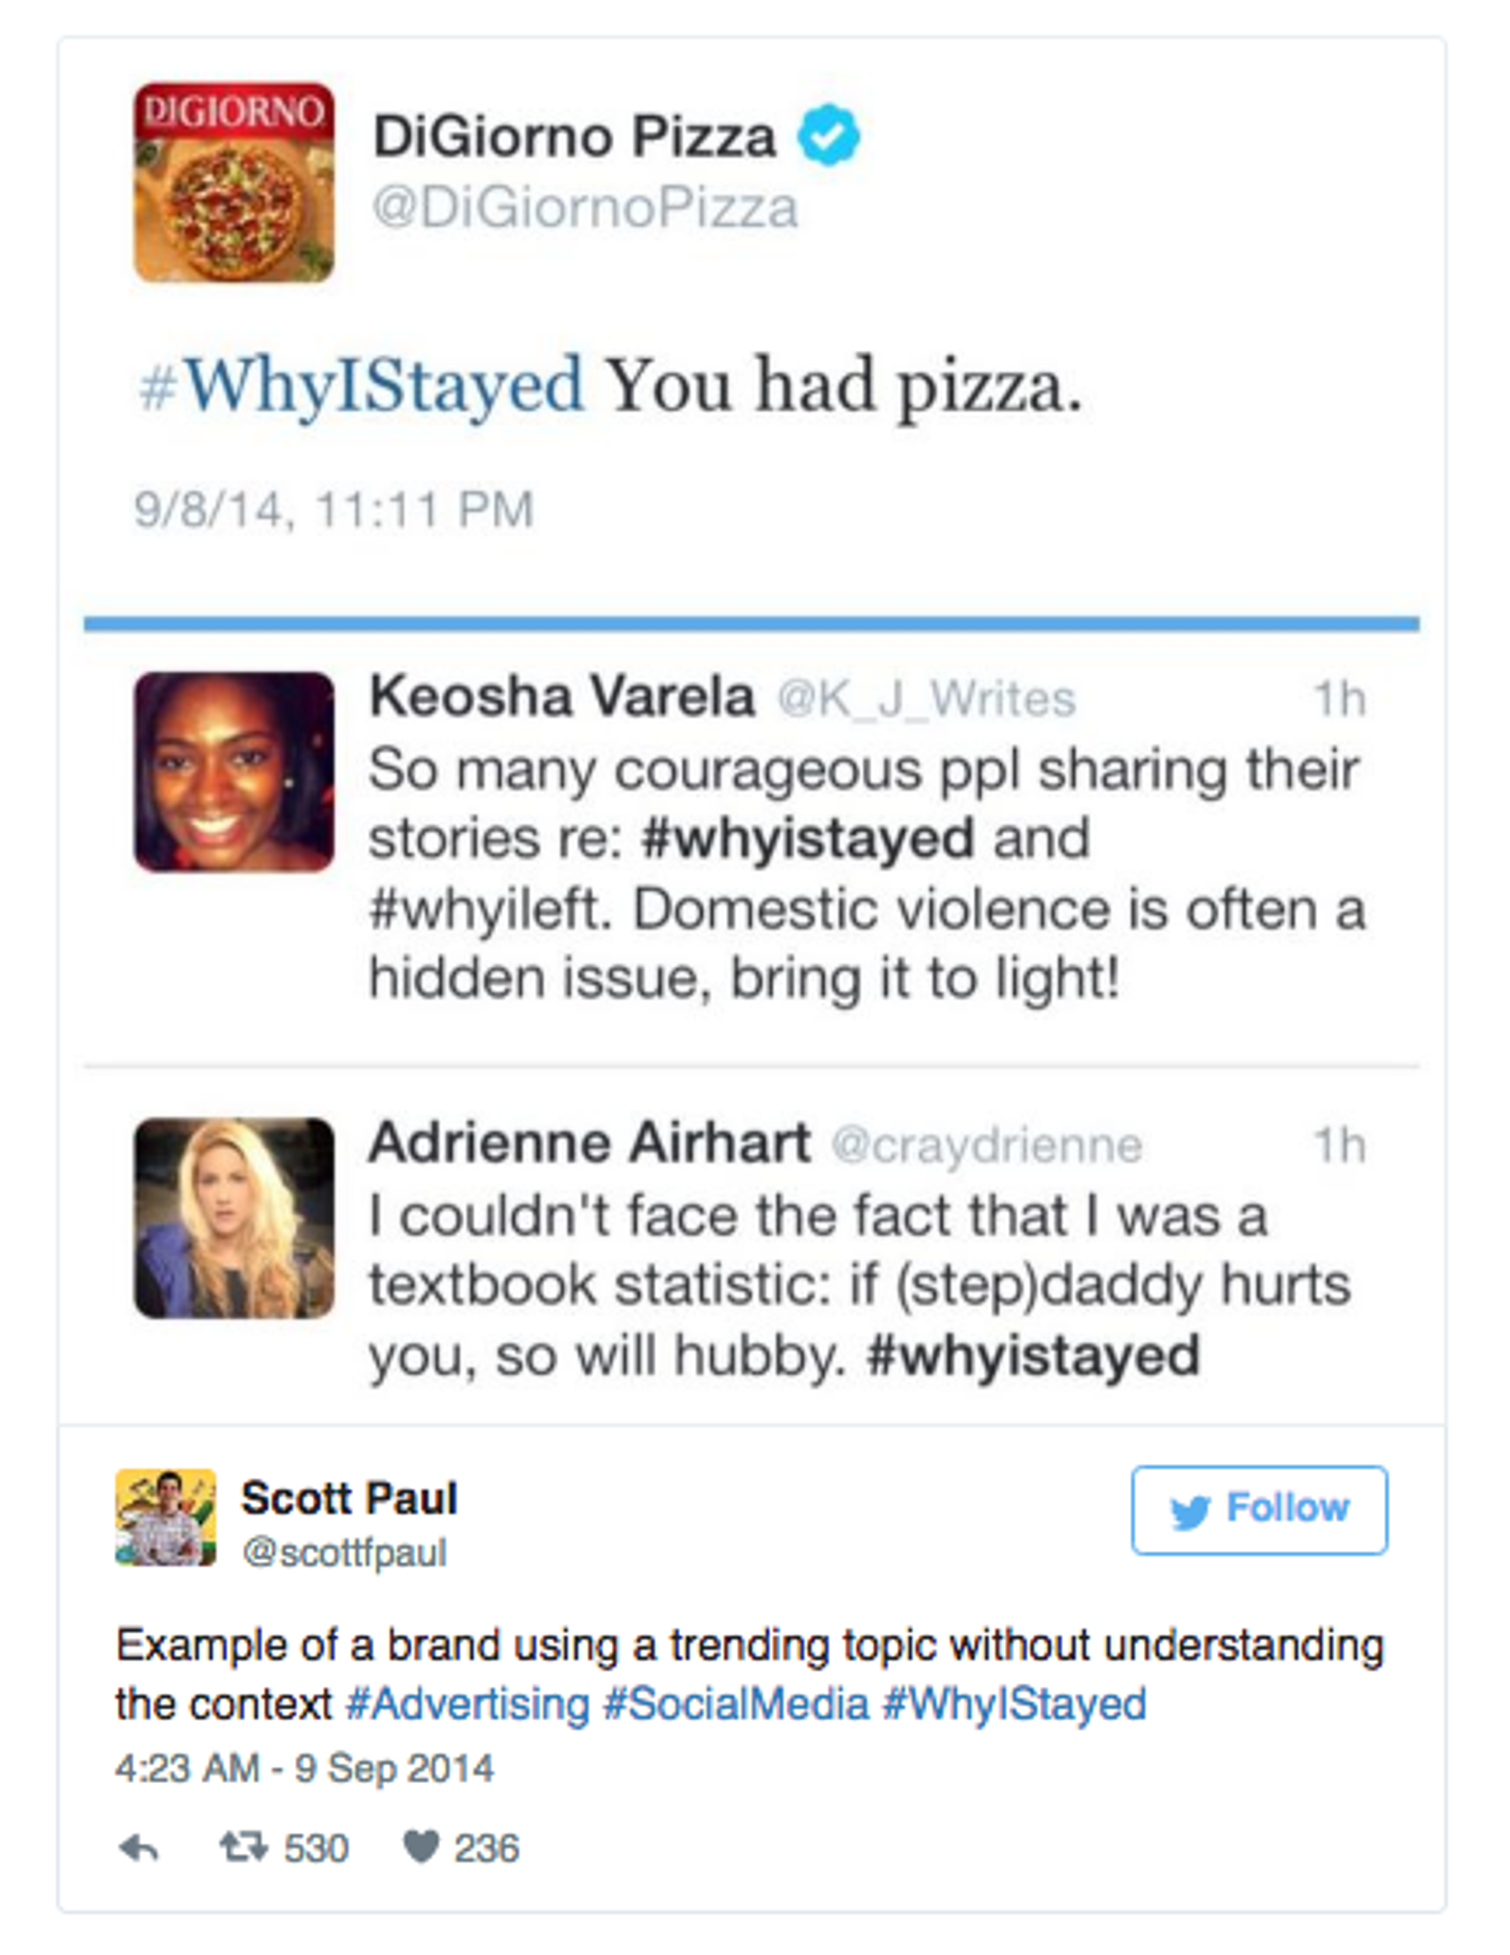This screenshot has height=1955, width=1510.
Task: Open DiGiorno Pizza profile picture
Action: click(234, 182)
